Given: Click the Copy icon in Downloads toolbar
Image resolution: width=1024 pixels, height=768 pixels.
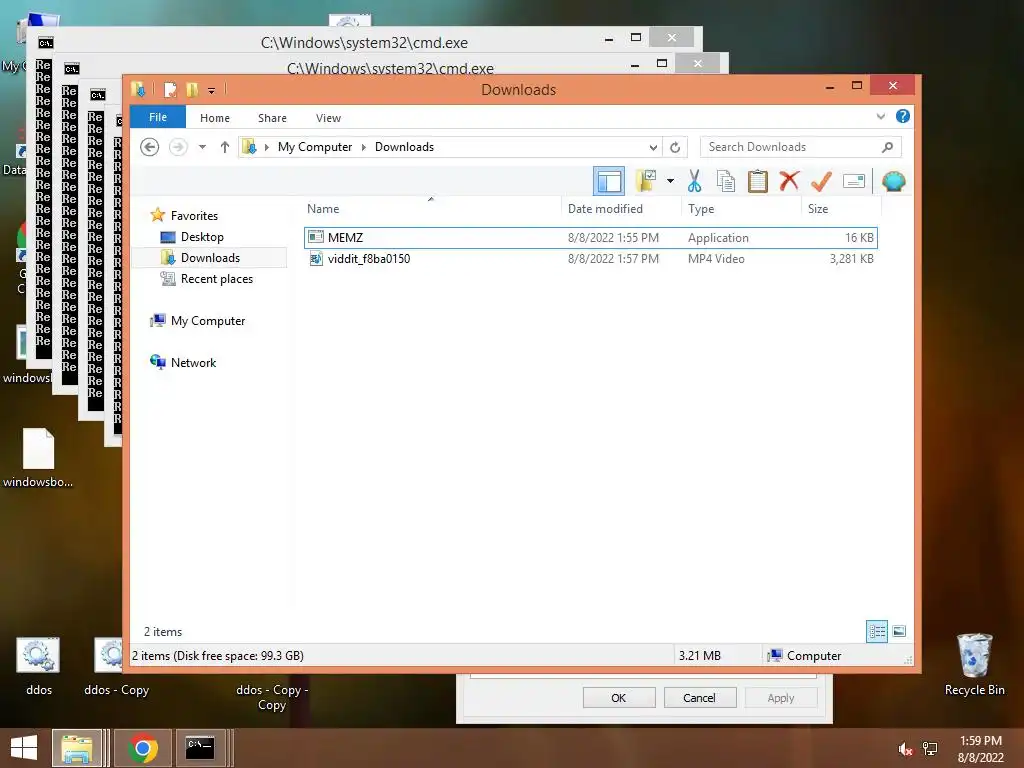Looking at the screenshot, I should 726,181.
